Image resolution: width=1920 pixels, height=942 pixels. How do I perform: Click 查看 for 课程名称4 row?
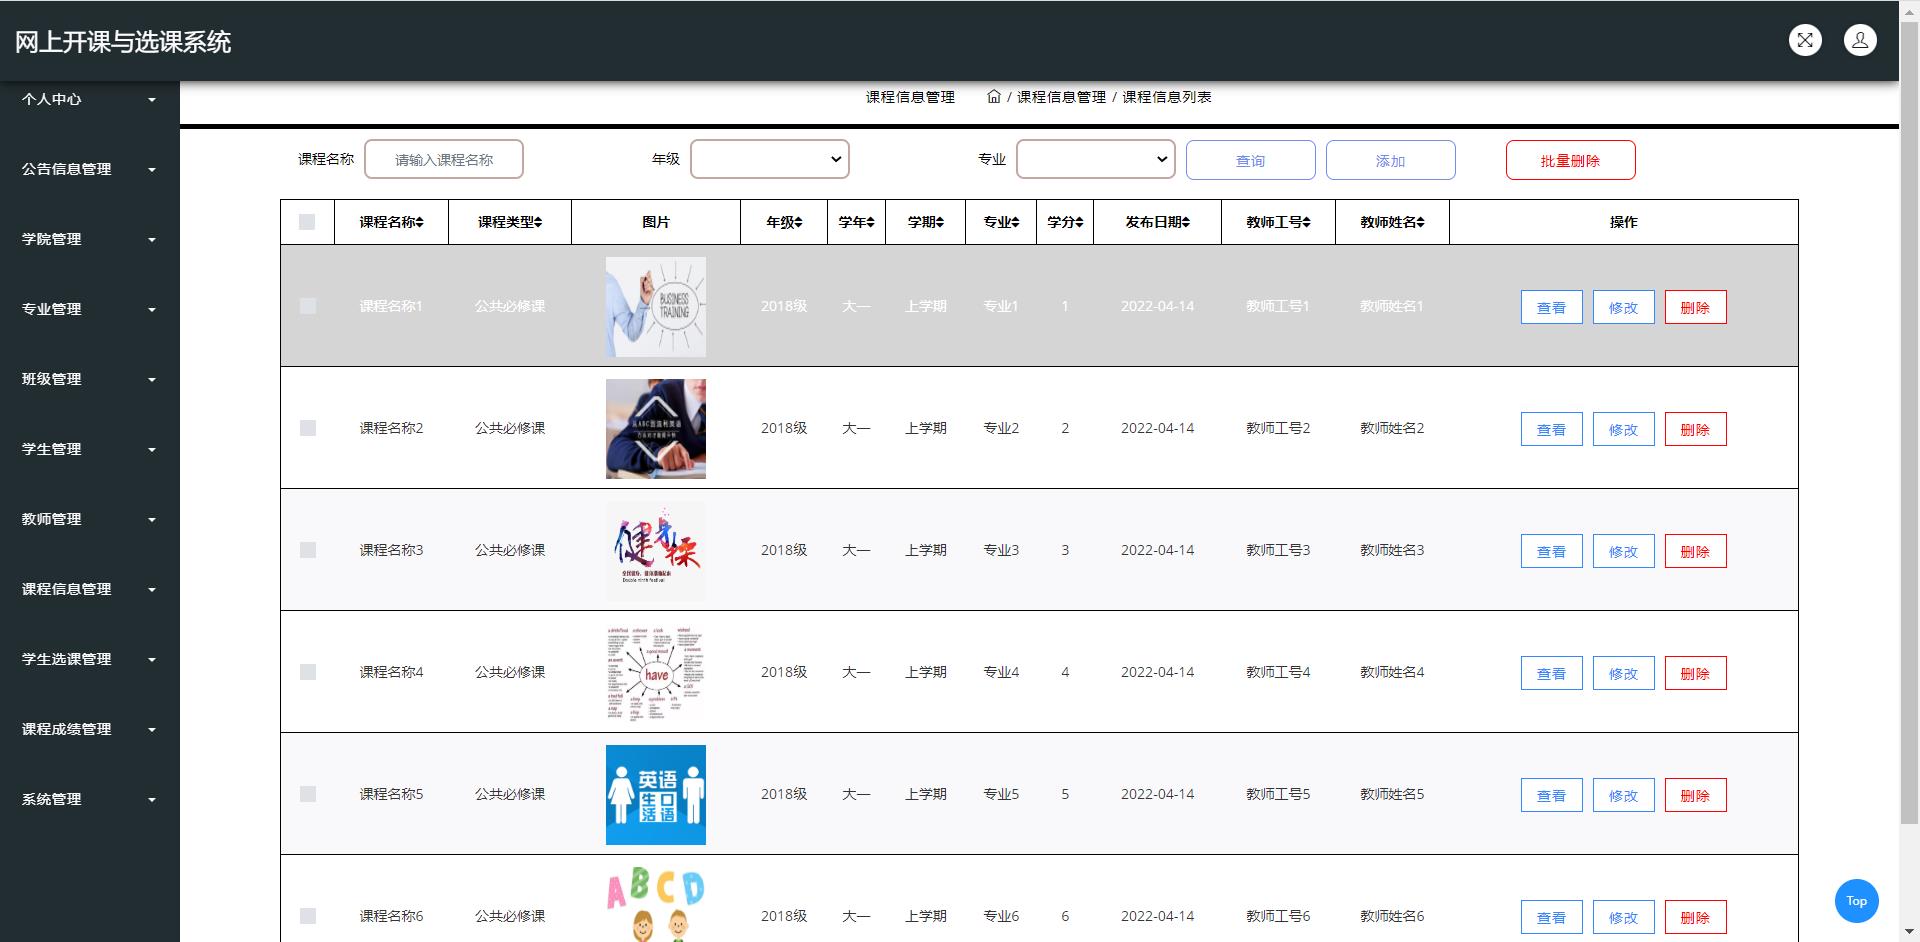click(1551, 673)
